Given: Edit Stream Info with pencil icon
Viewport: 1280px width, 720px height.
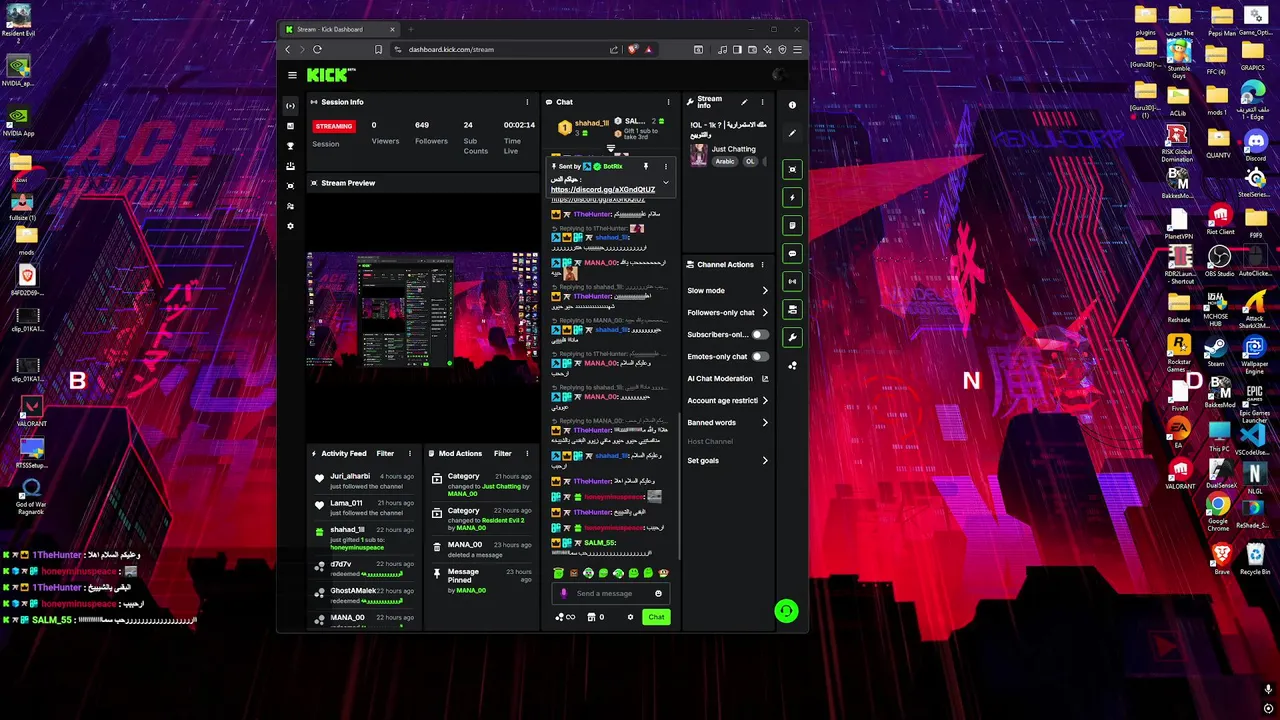Looking at the screenshot, I should 743,102.
